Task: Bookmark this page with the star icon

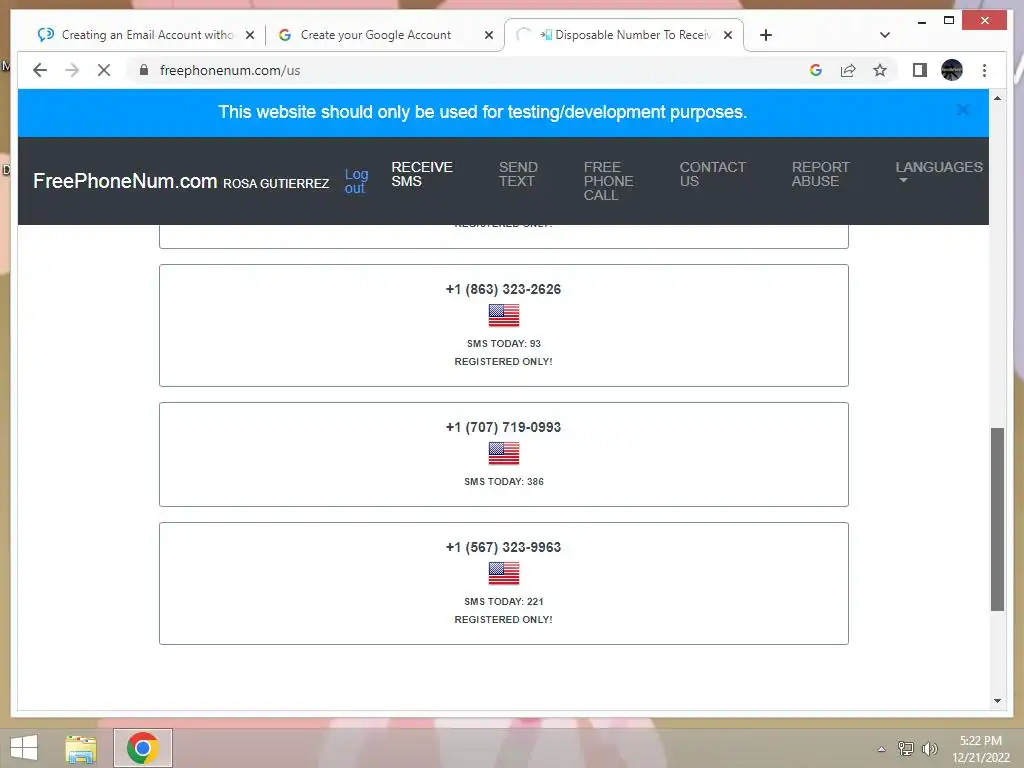Action: [880, 70]
